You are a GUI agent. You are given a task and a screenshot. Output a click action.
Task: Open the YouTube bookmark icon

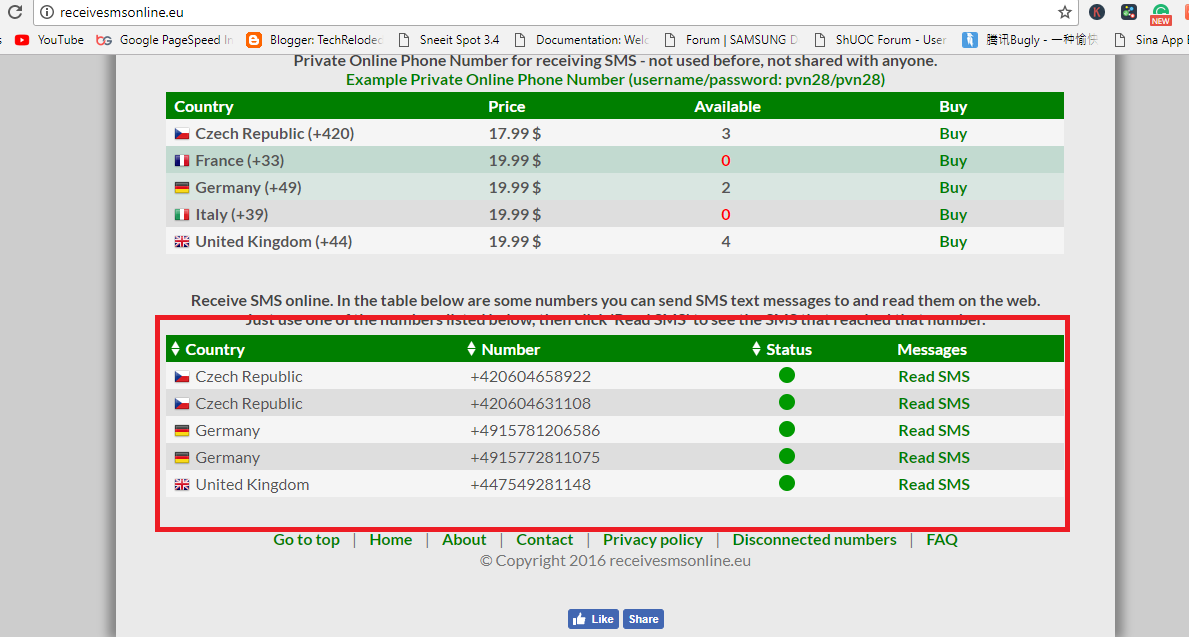coord(24,40)
